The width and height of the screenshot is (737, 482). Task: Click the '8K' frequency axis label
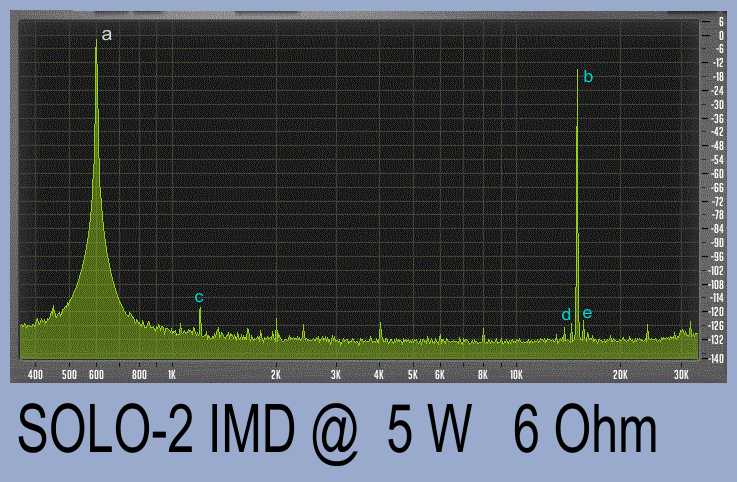pos(483,375)
